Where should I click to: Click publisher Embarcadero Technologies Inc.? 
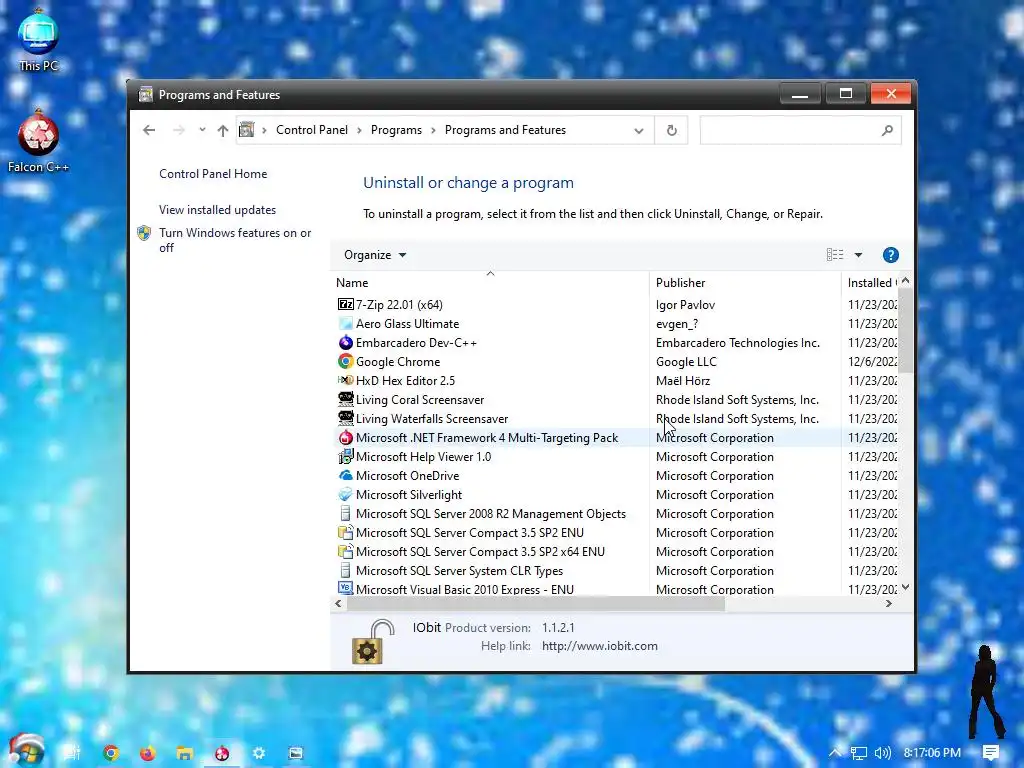tap(737, 342)
